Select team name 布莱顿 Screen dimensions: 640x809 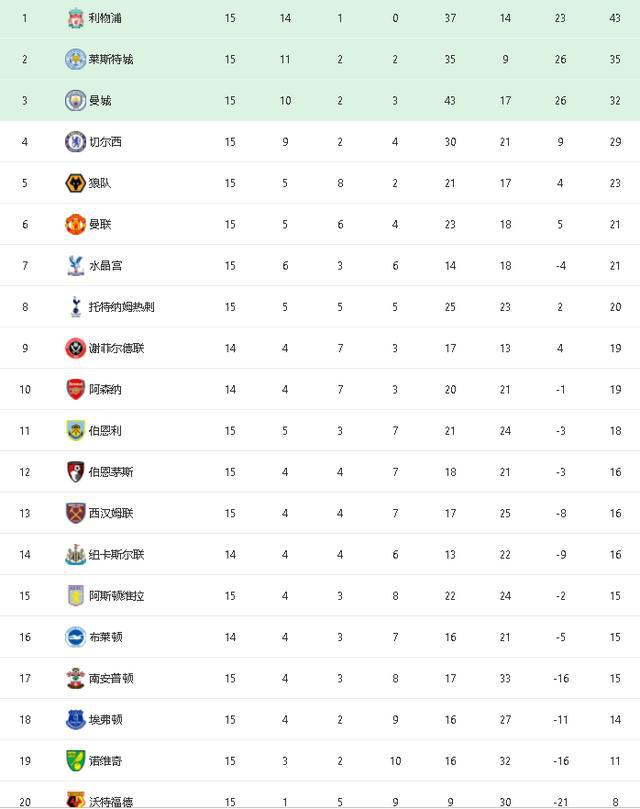[105, 637]
